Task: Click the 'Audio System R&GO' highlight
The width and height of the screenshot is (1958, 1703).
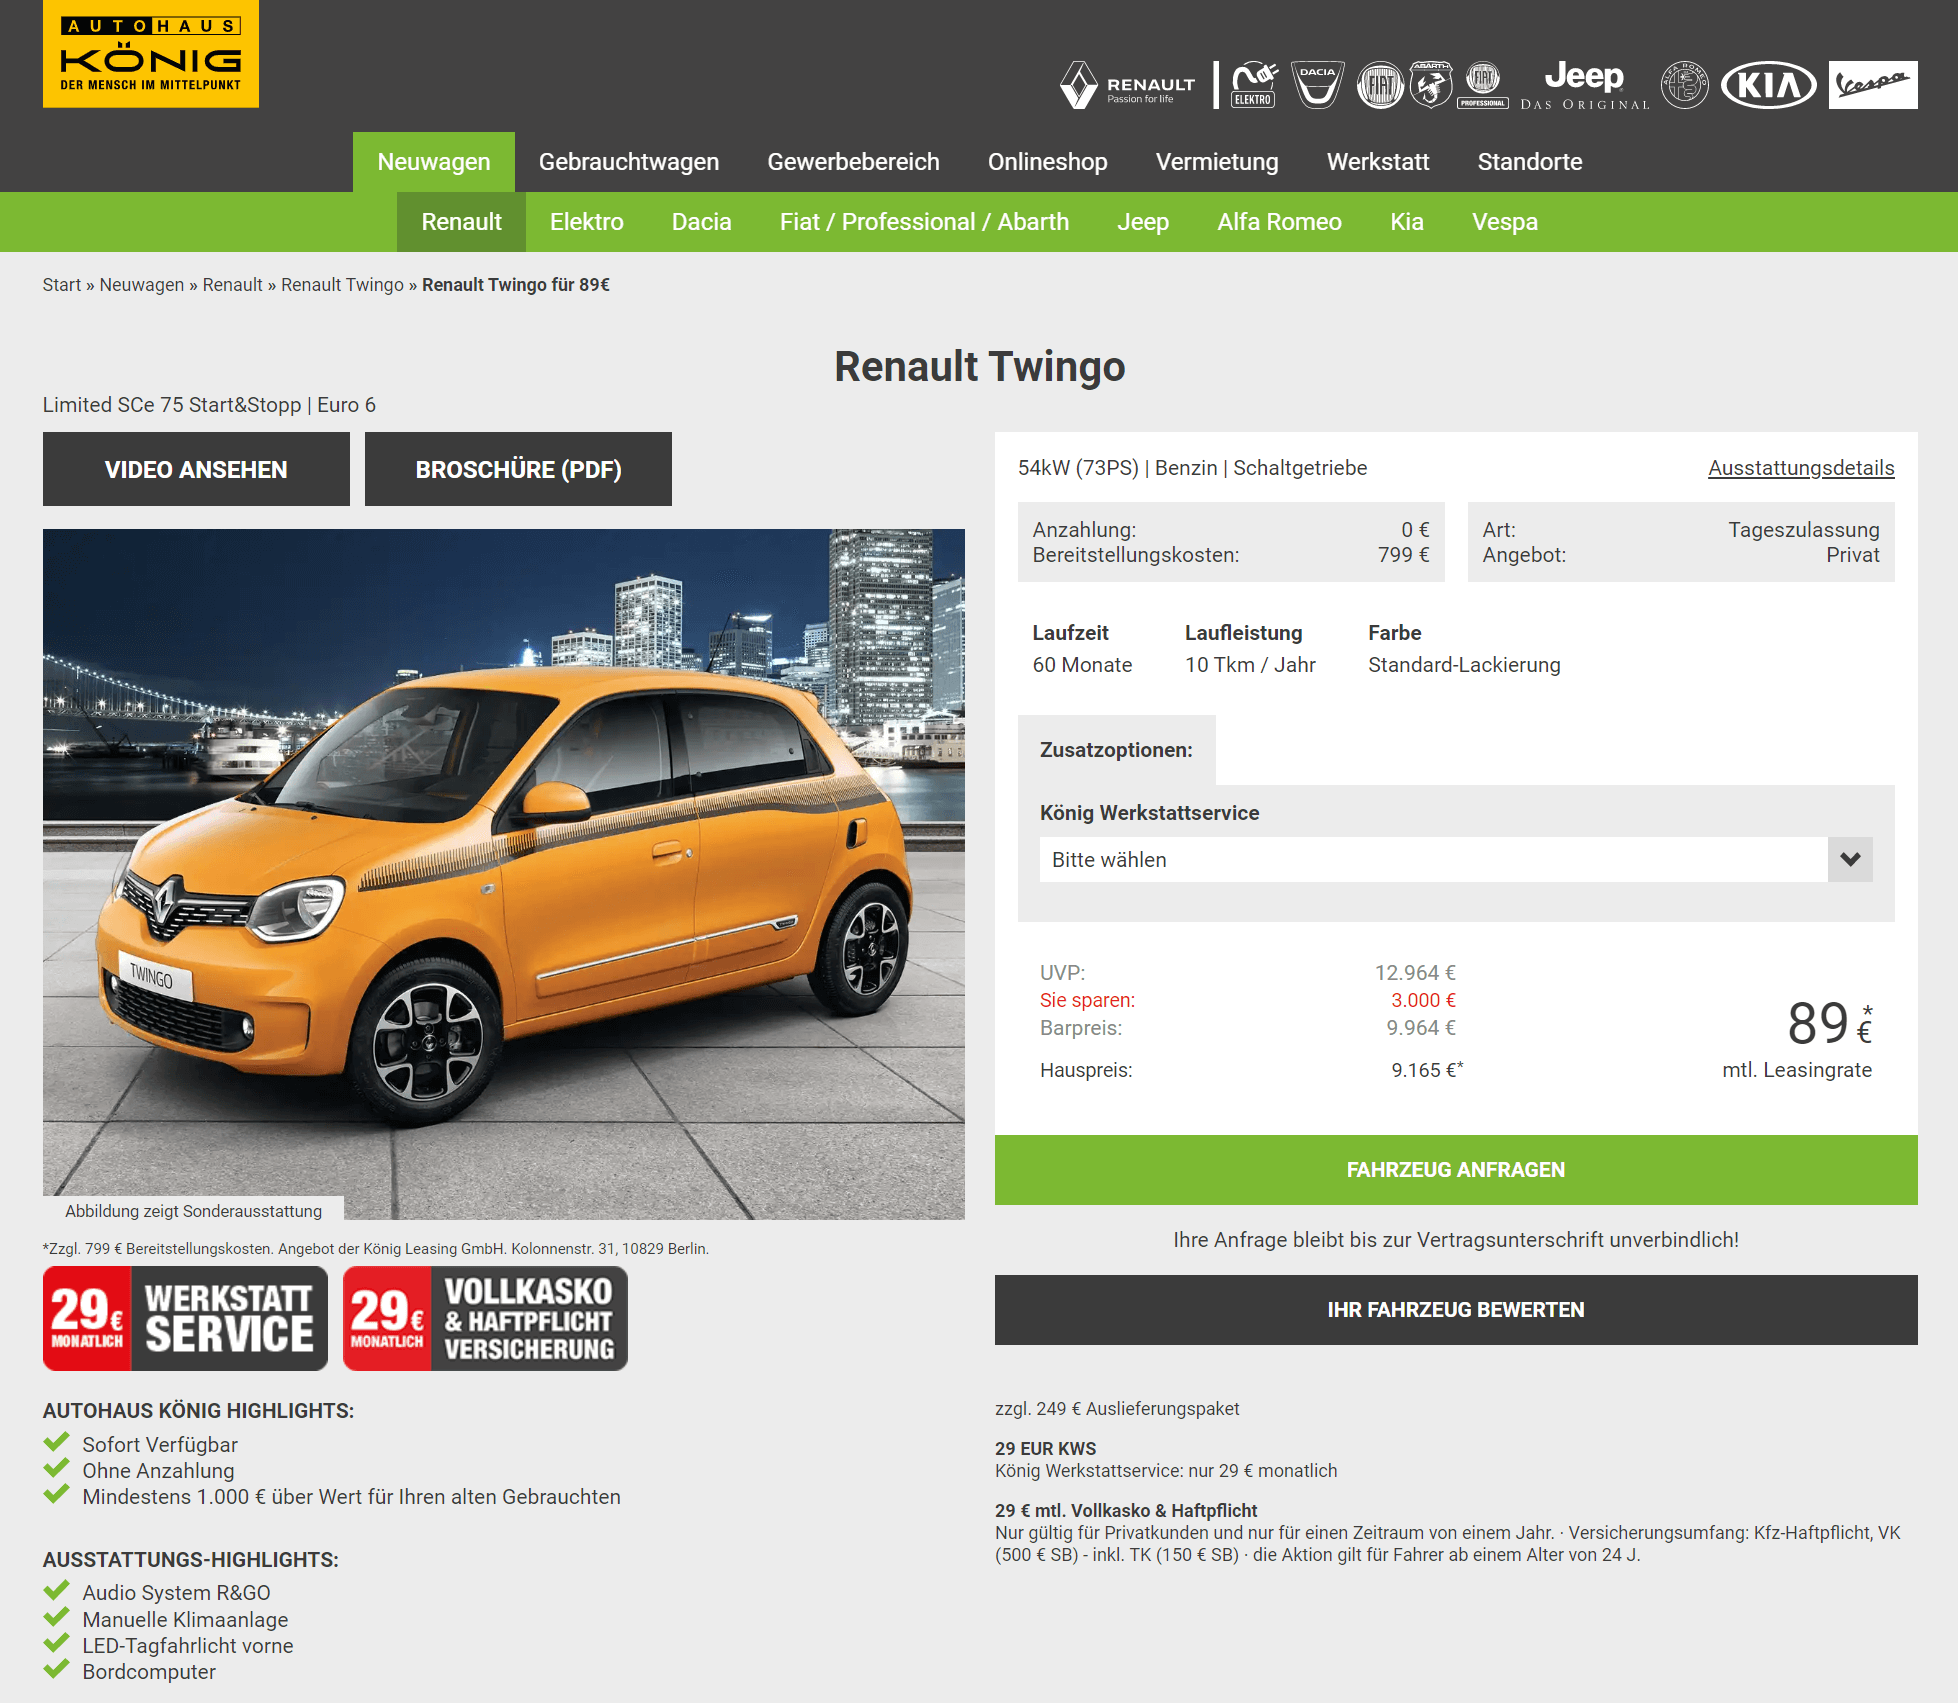Action: pos(176,1593)
